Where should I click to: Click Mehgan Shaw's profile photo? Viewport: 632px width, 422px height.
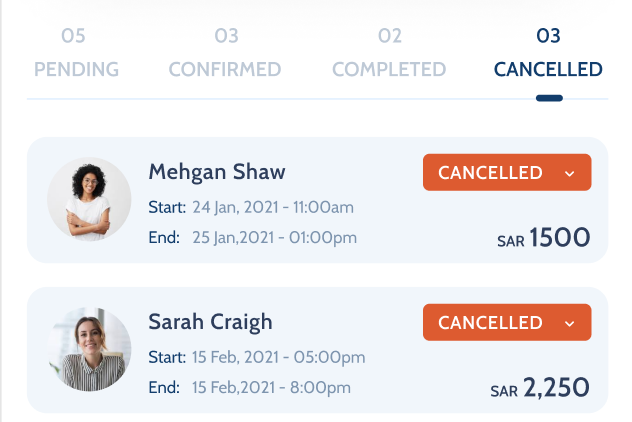pos(89,199)
